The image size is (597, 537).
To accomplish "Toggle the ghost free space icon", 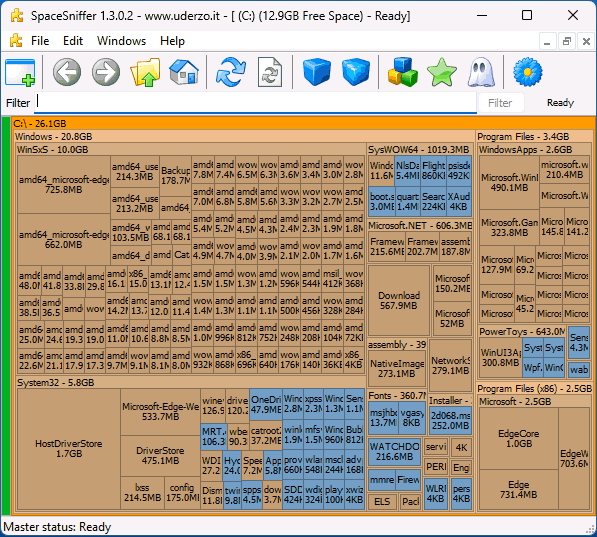I will [481, 72].
